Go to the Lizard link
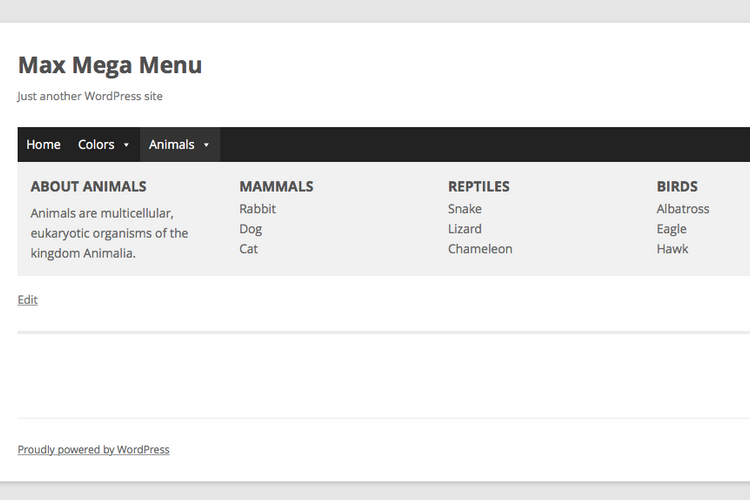 pyautogui.click(x=464, y=229)
